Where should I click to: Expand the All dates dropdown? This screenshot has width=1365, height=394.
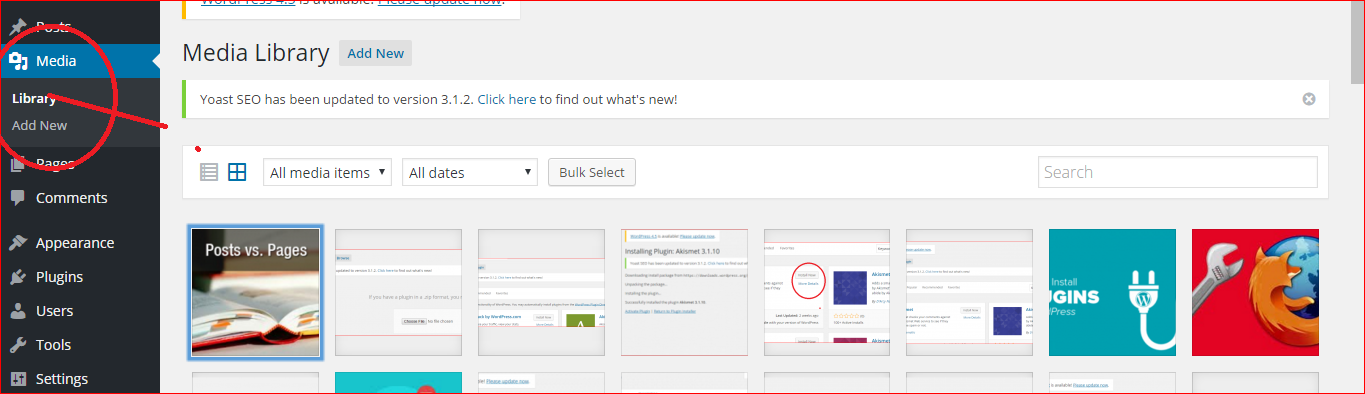coord(470,172)
